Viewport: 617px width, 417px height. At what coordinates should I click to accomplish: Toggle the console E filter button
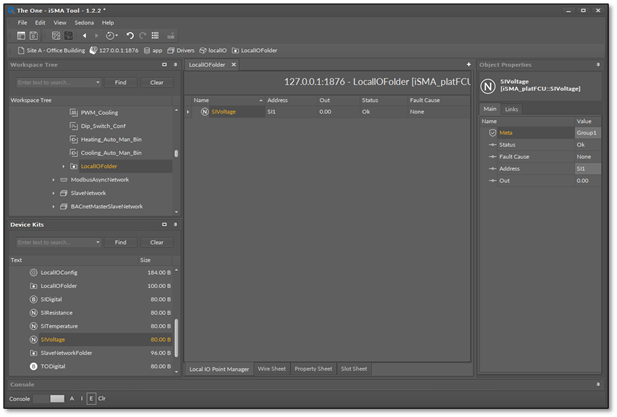[x=91, y=398]
